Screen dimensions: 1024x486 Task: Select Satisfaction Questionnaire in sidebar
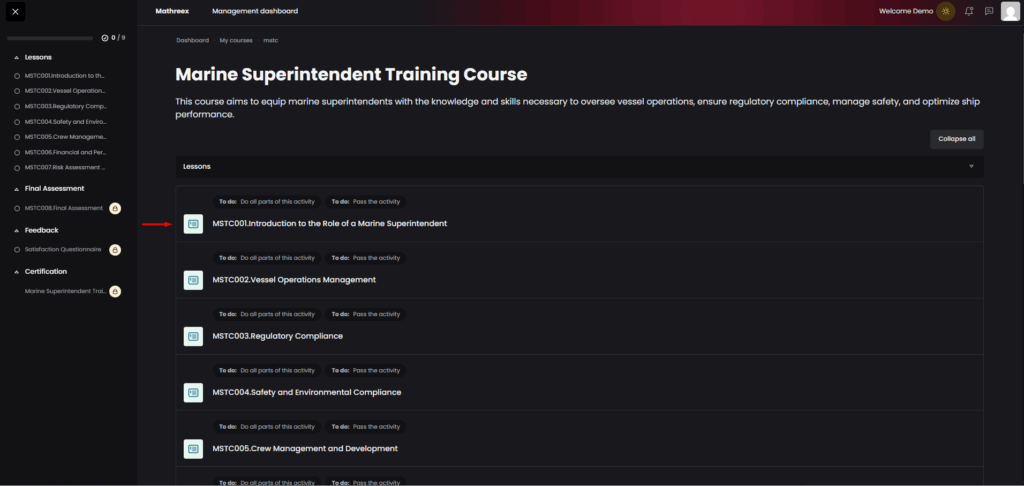pyautogui.click(x=63, y=250)
